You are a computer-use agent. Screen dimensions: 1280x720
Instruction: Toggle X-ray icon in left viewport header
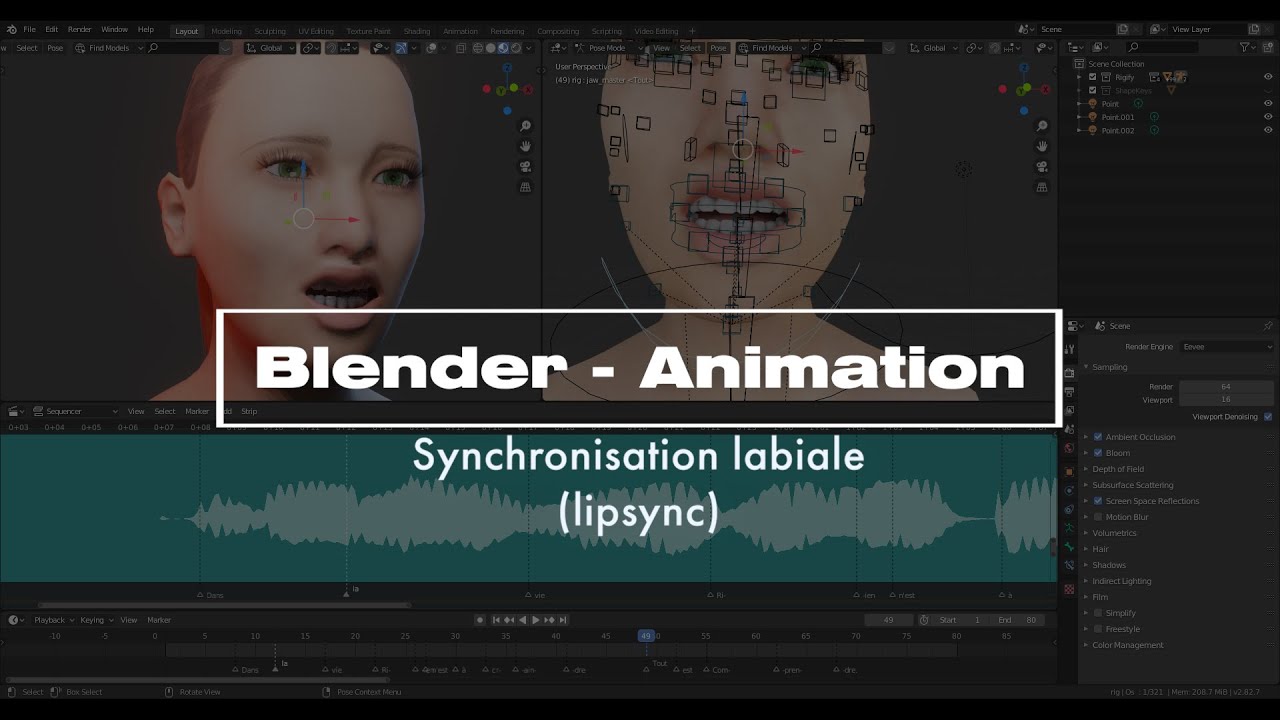[460, 48]
